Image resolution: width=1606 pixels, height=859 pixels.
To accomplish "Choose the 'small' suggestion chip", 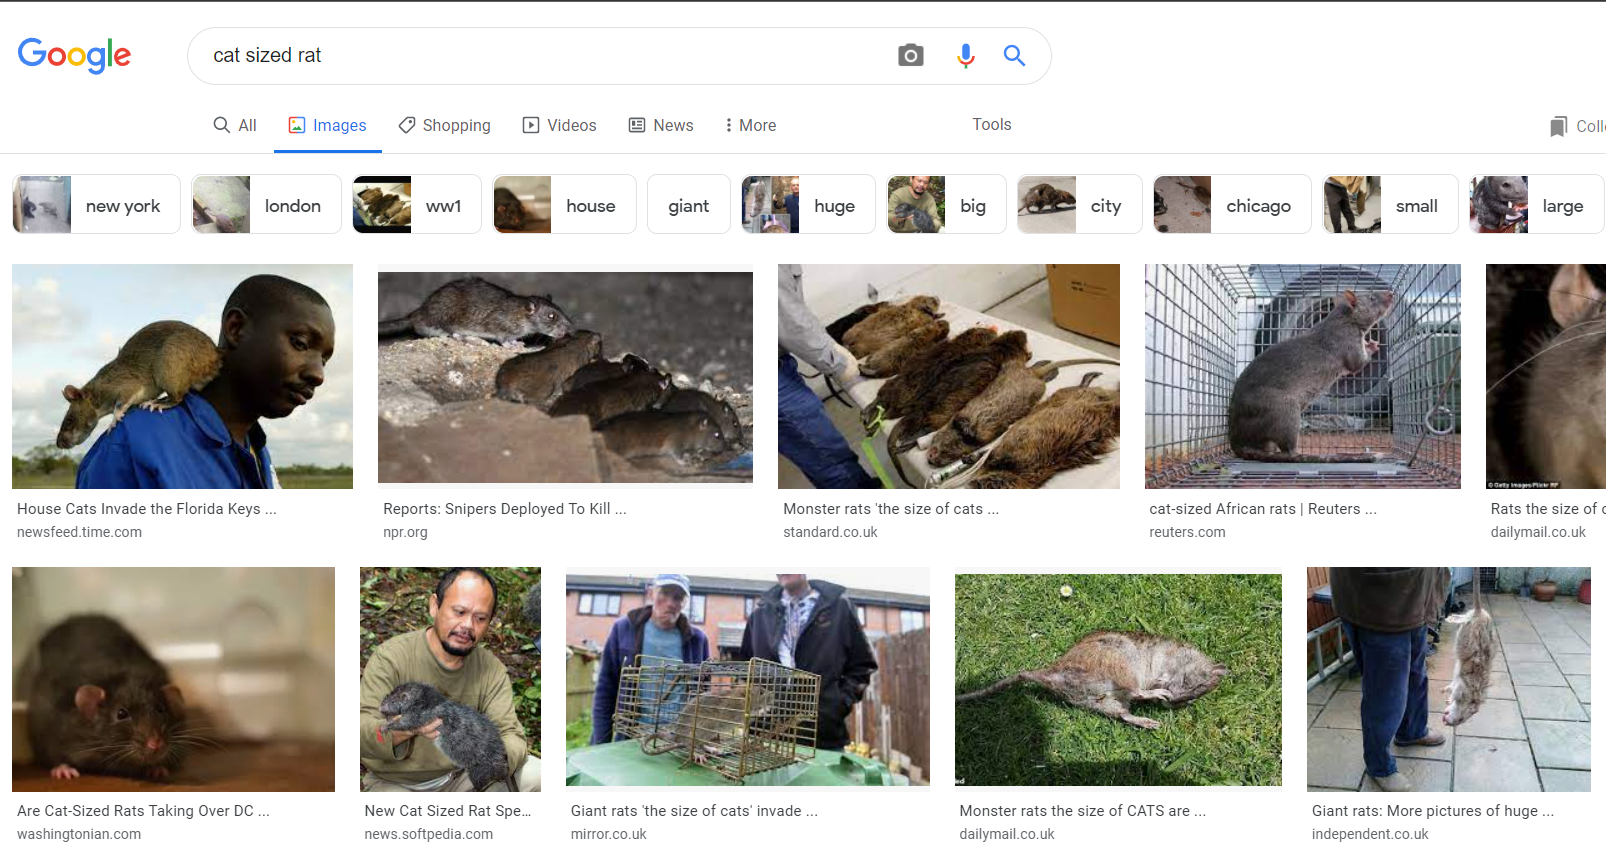I will pyautogui.click(x=1390, y=205).
